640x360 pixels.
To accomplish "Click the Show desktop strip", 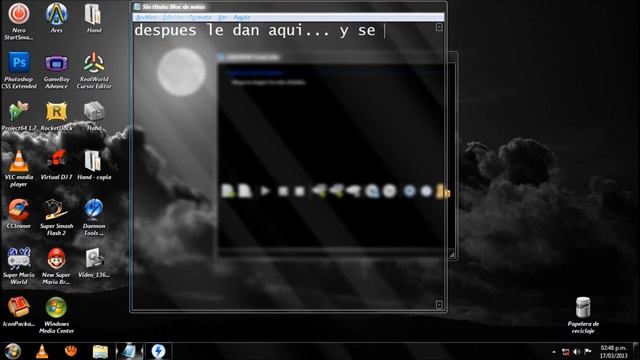I will [636, 351].
